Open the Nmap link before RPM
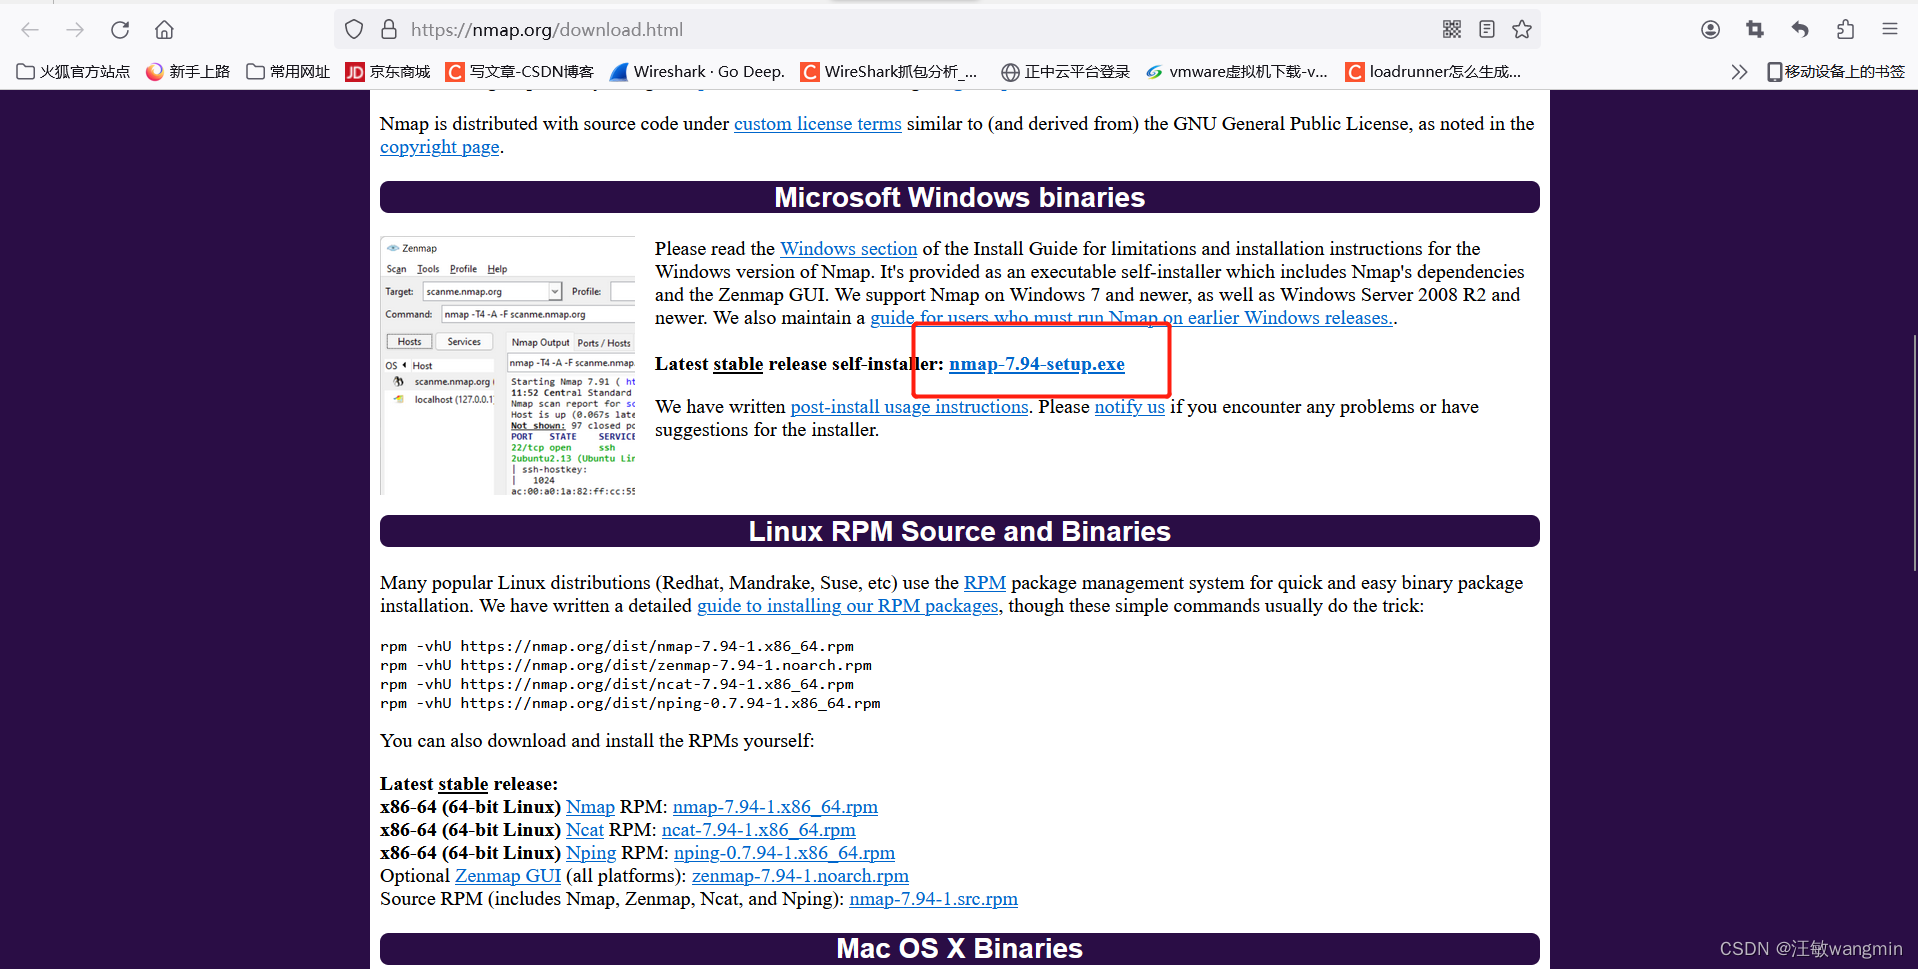This screenshot has height=969, width=1918. 590,807
